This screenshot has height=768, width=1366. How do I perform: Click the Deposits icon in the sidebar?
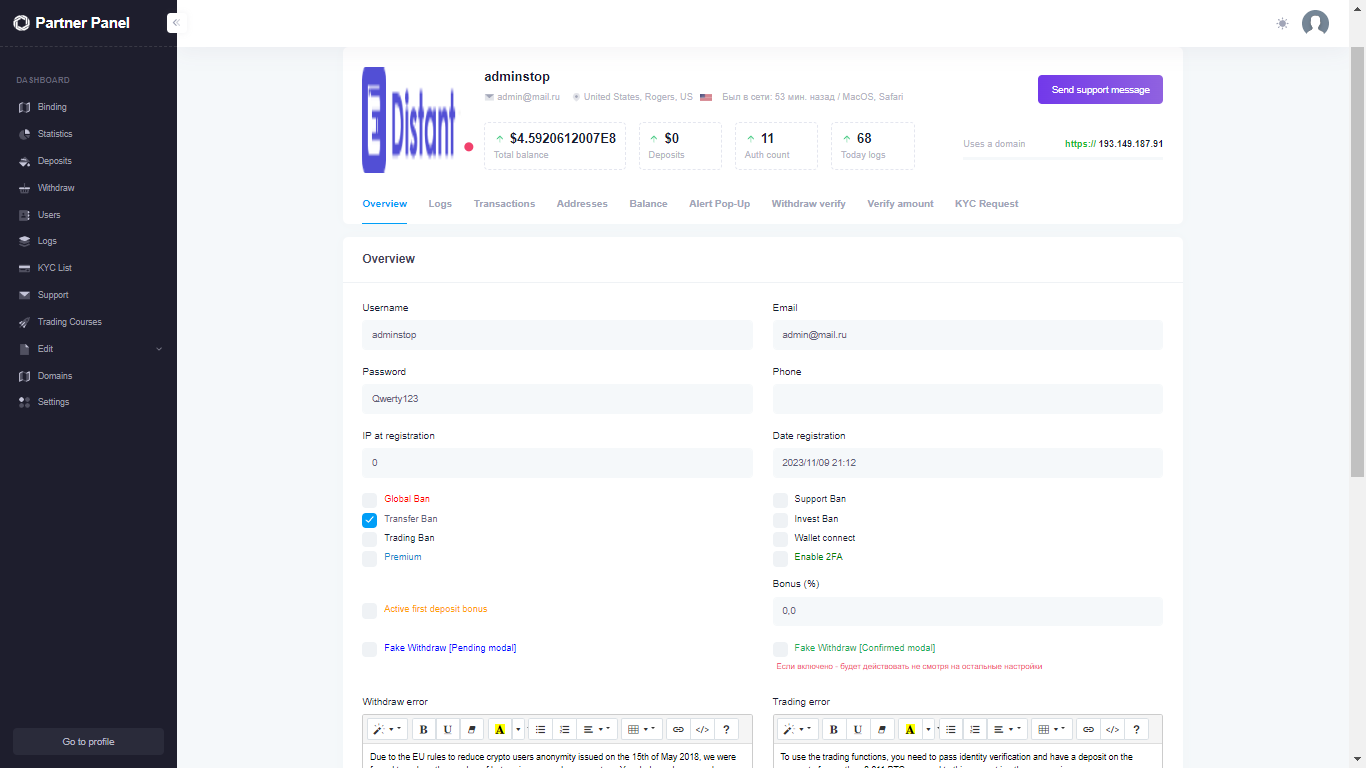pos(25,161)
